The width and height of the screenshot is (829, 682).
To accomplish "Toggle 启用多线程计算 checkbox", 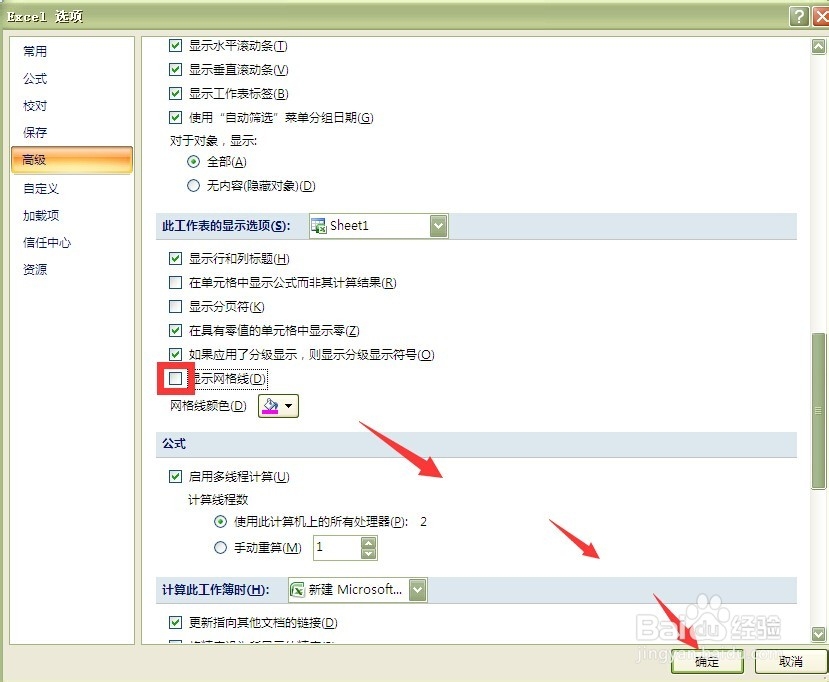I will pyautogui.click(x=176, y=476).
